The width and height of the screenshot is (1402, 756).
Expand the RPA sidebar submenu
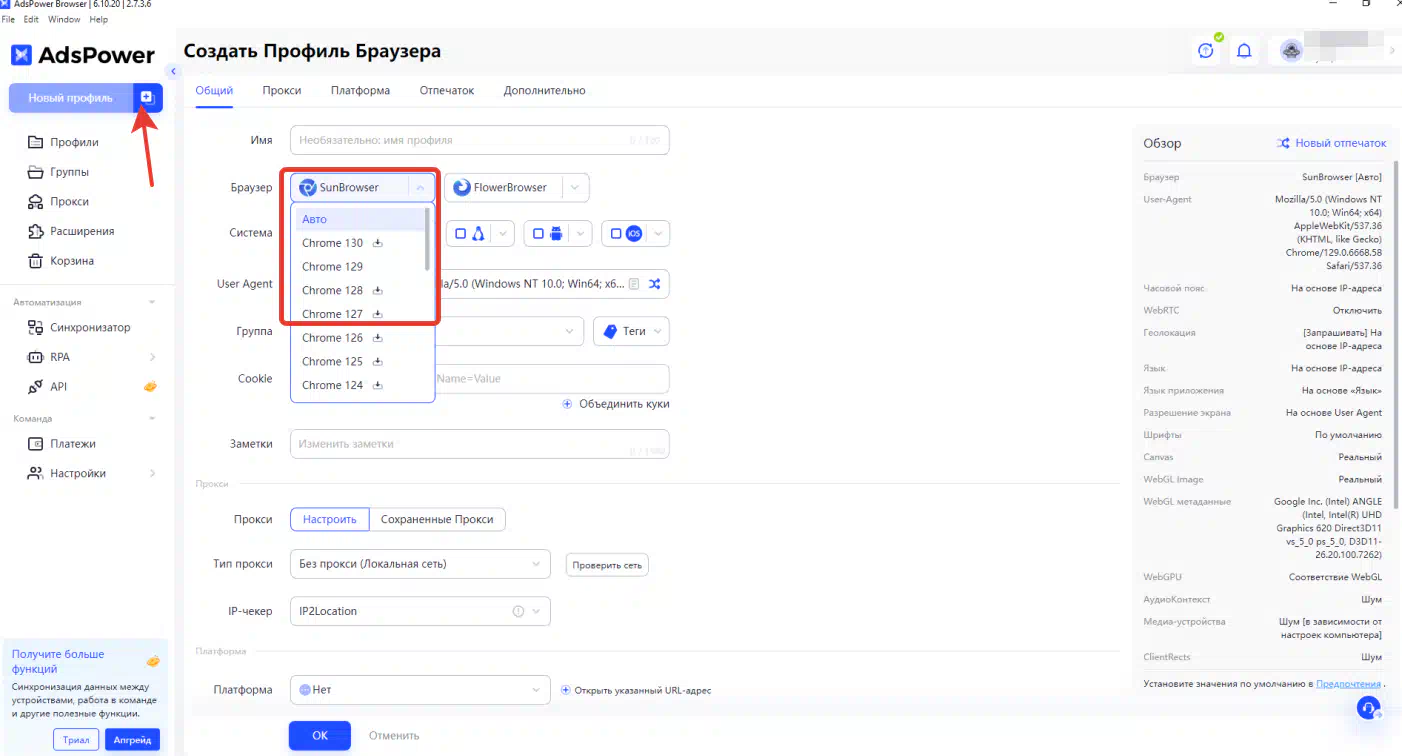pyautogui.click(x=153, y=357)
